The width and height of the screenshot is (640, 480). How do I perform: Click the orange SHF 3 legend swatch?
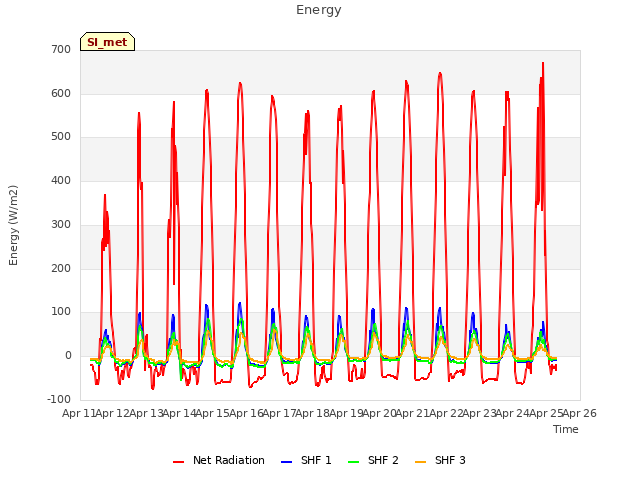tap(420, 461)
